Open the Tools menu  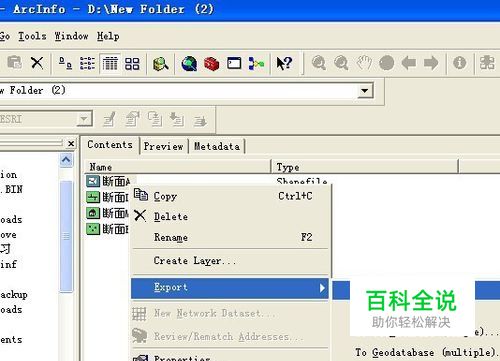(x=32, y=36)
